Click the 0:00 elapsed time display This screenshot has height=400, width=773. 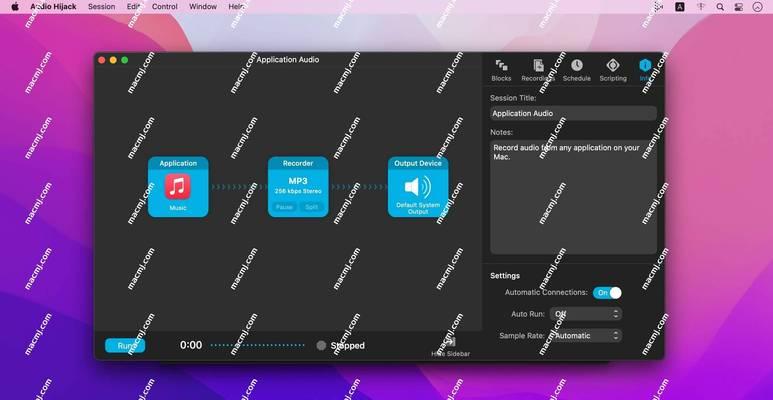[191, 345]
